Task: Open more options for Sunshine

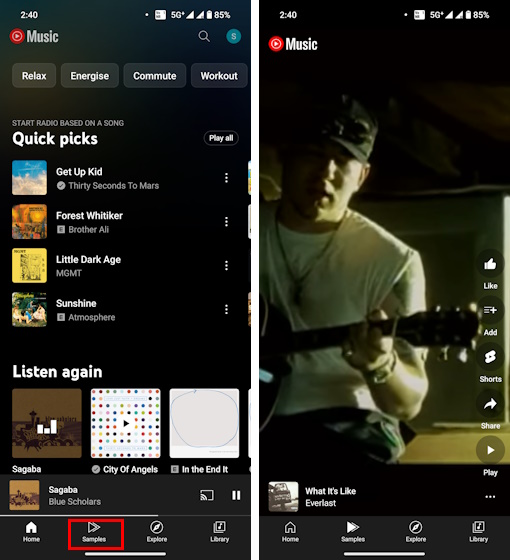Action: click(226, 309)
